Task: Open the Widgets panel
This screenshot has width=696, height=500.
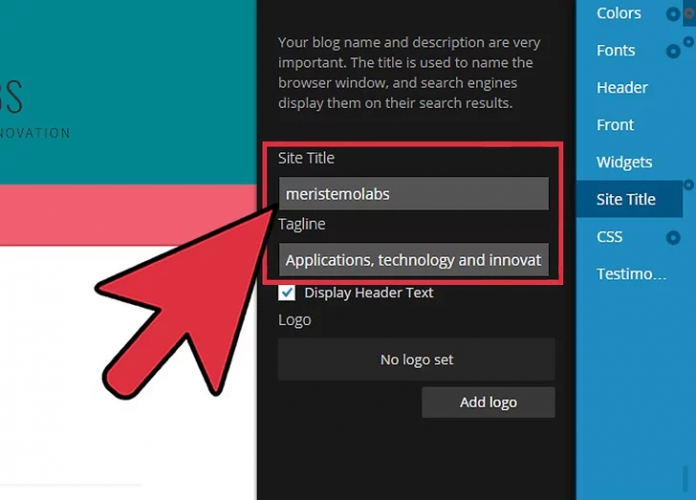Action: (624, 162)
